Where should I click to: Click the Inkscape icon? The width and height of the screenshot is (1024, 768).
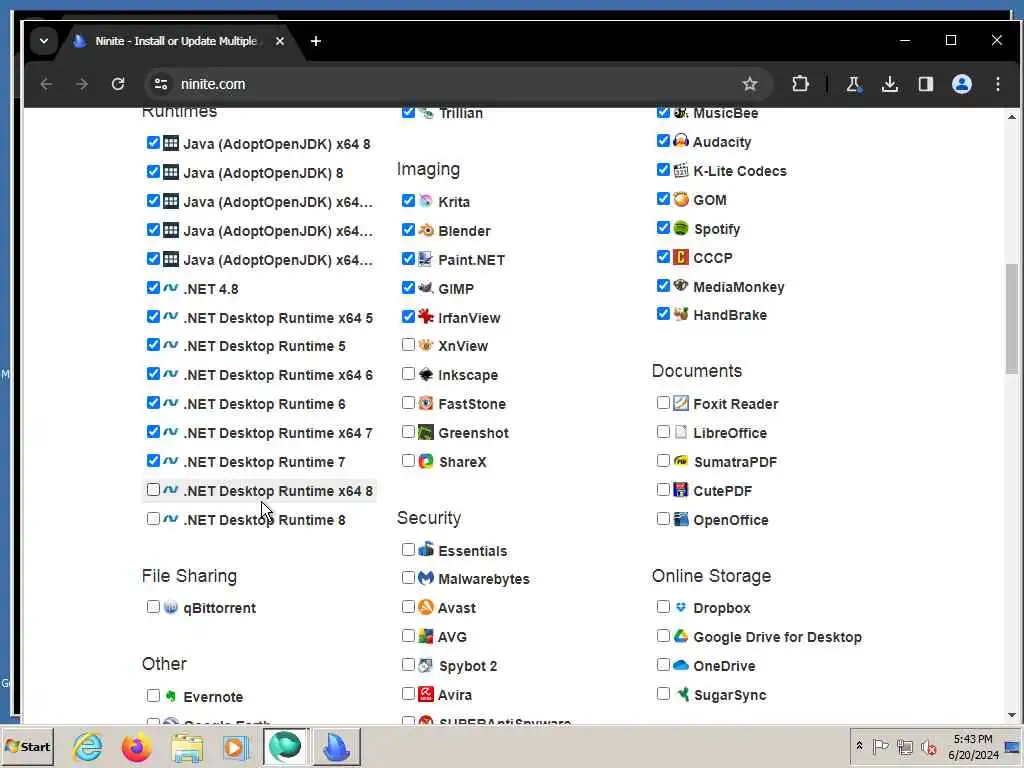click(x=426, y=374)
